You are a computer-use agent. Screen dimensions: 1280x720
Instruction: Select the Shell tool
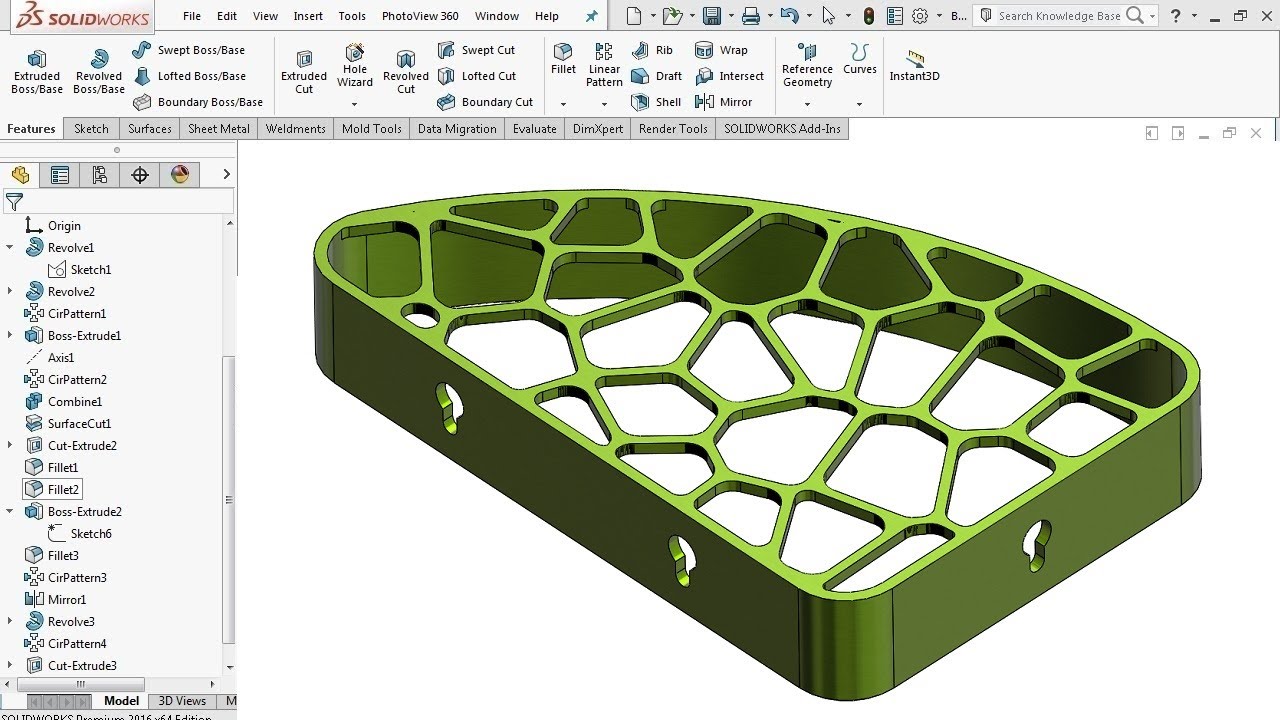pyautogui.click(x=657, y=102)
